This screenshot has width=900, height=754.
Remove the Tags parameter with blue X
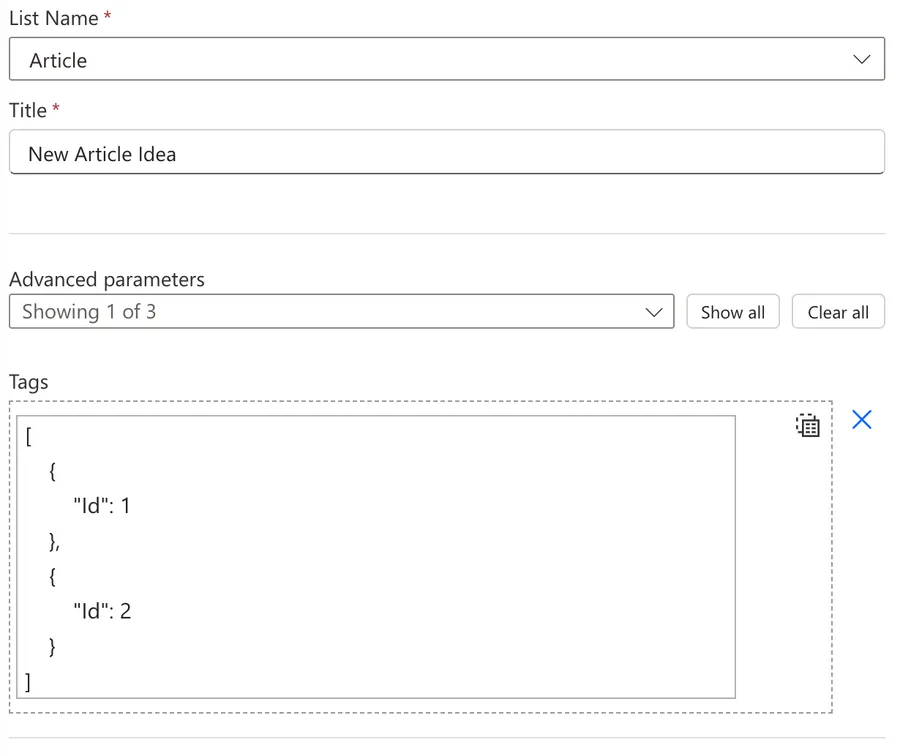click(862, 419)
